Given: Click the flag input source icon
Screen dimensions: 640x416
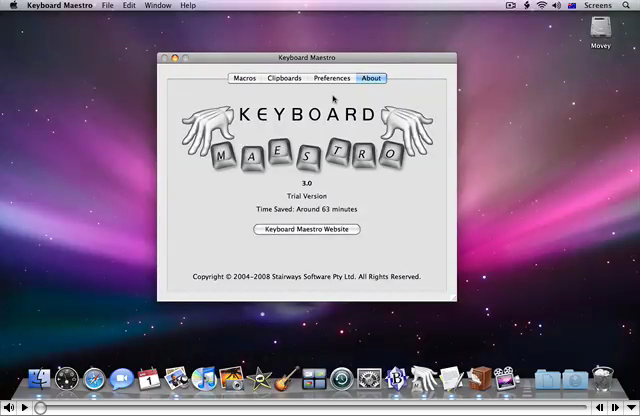Looking at the screenshot, I should (572, 5).
